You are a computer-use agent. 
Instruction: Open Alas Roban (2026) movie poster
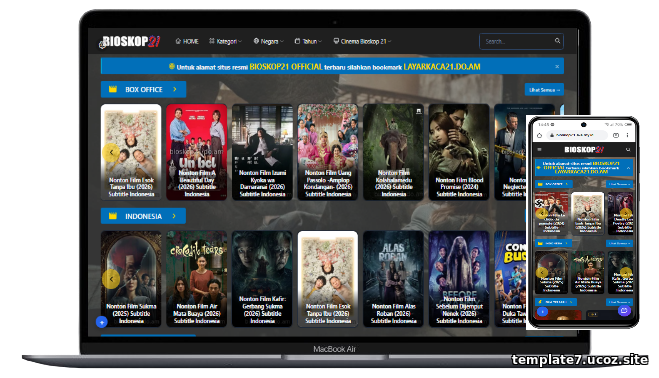coord(393,279)
